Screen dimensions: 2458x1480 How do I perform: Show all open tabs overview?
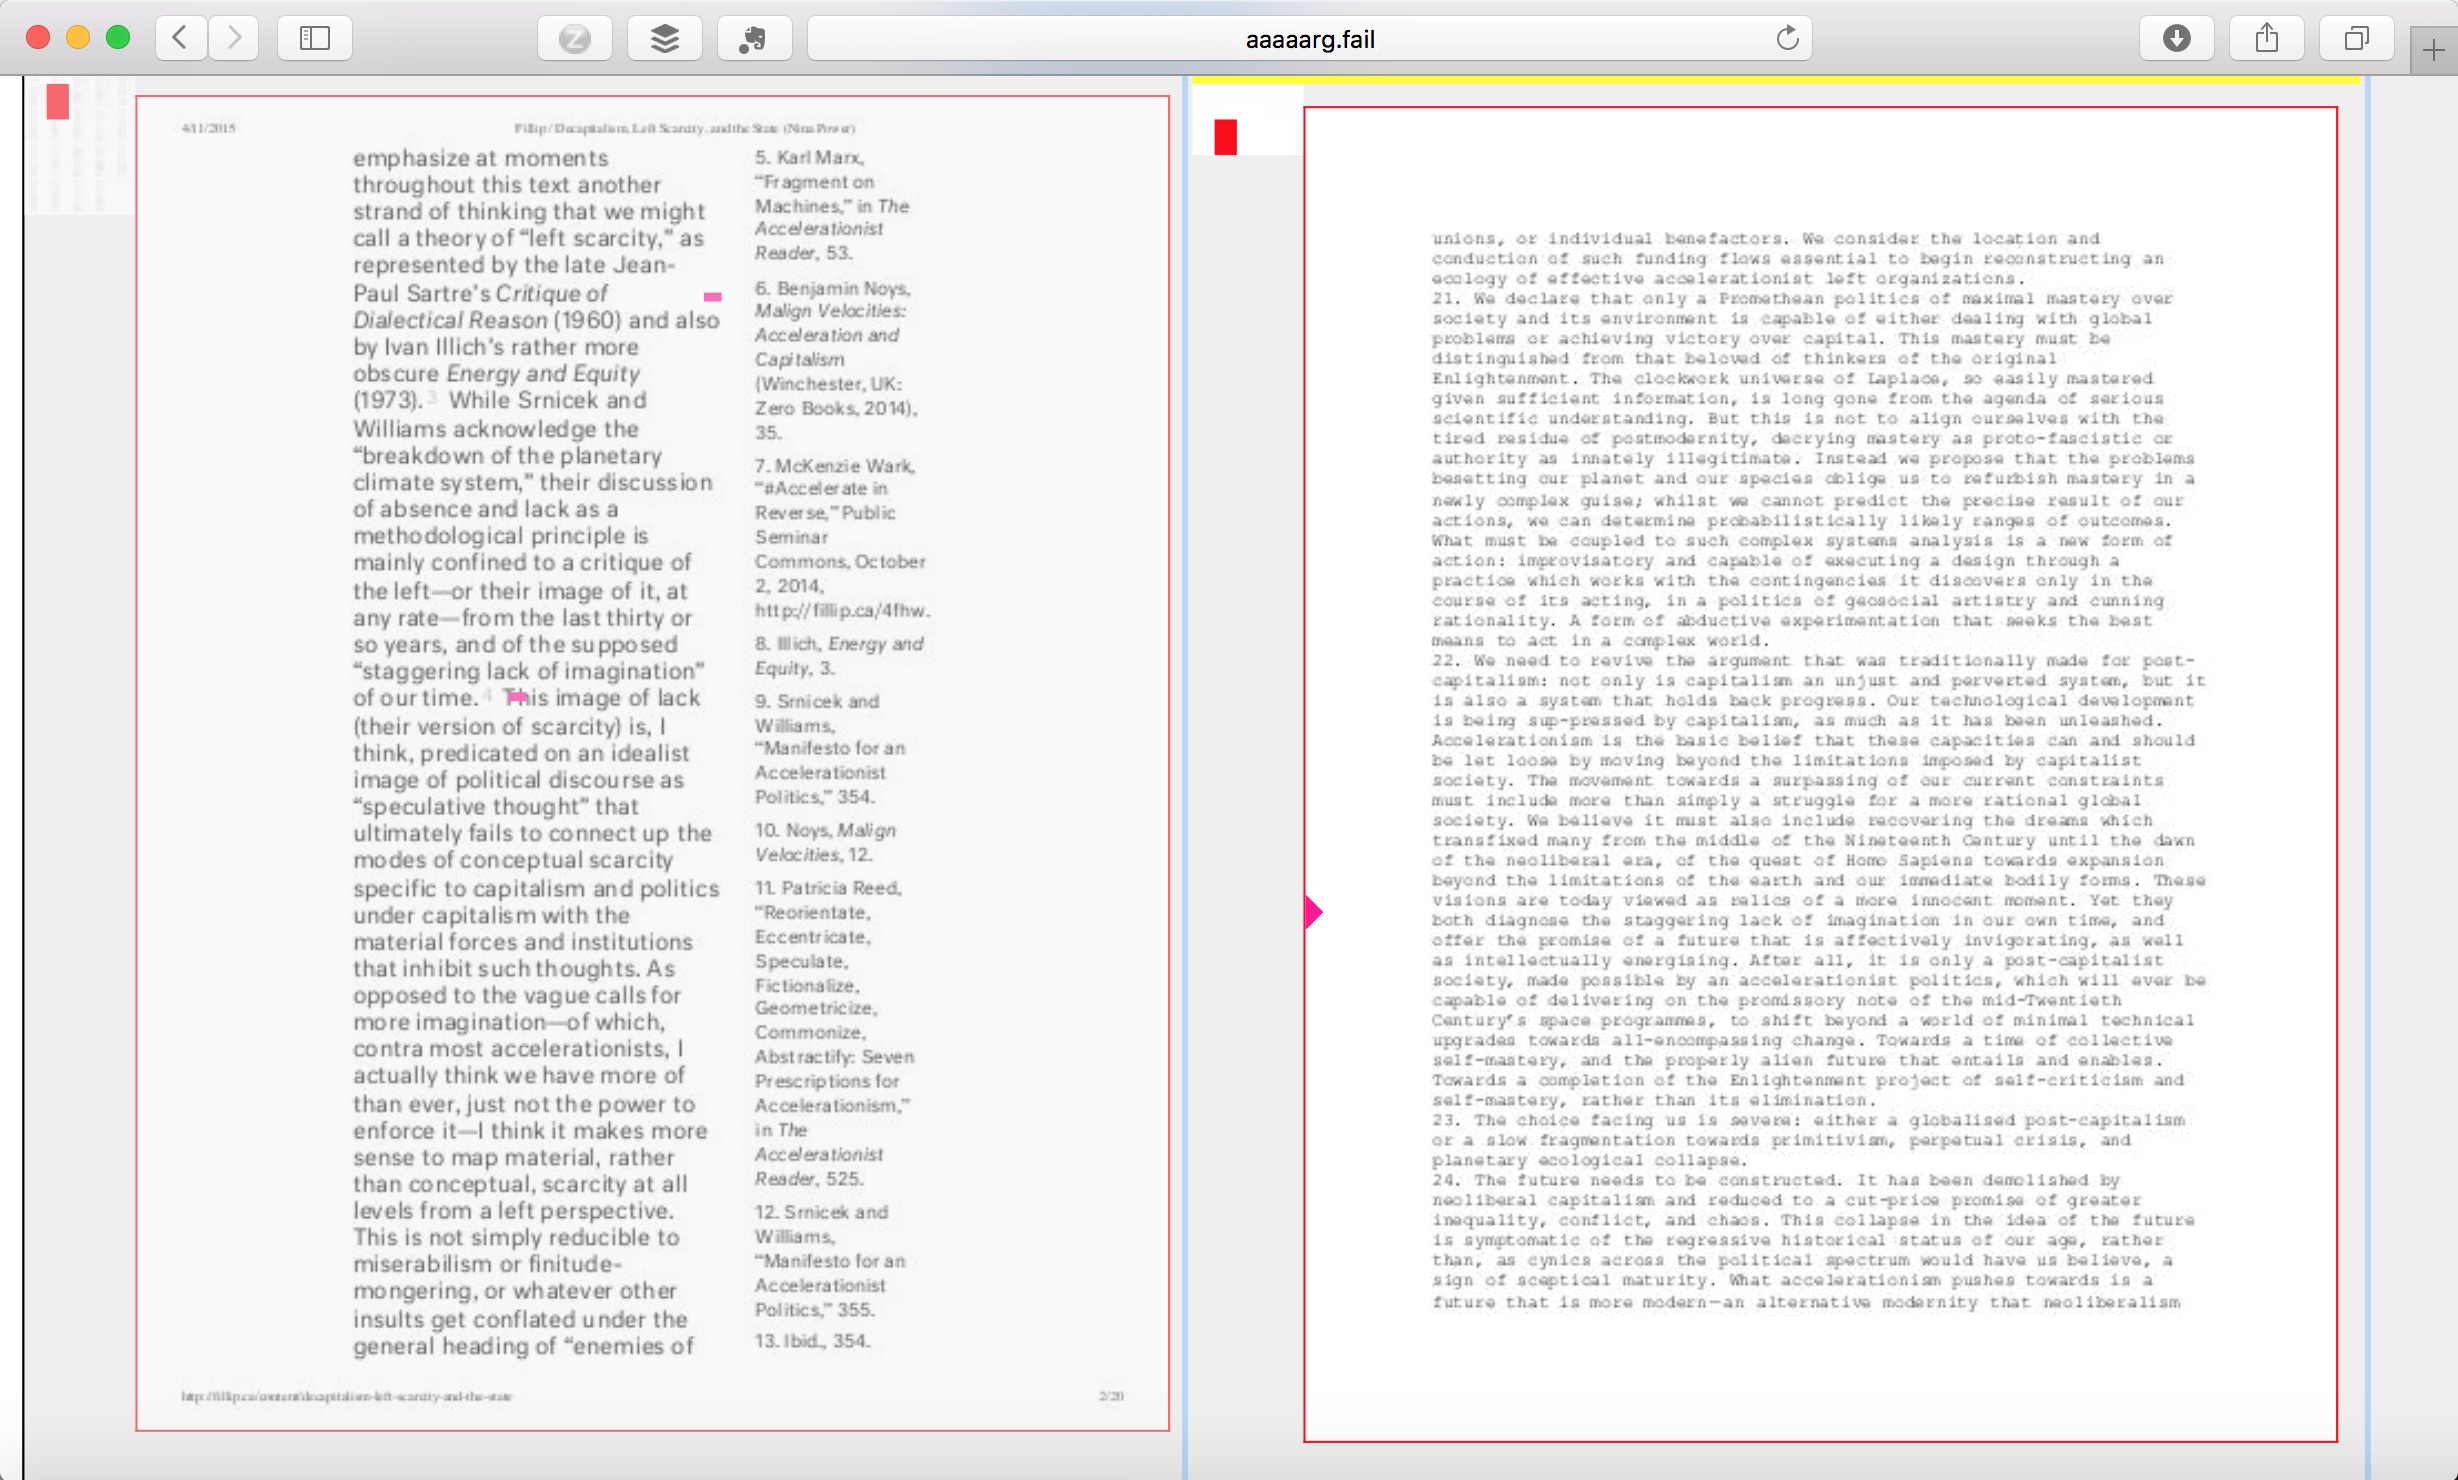point(2356,38)
